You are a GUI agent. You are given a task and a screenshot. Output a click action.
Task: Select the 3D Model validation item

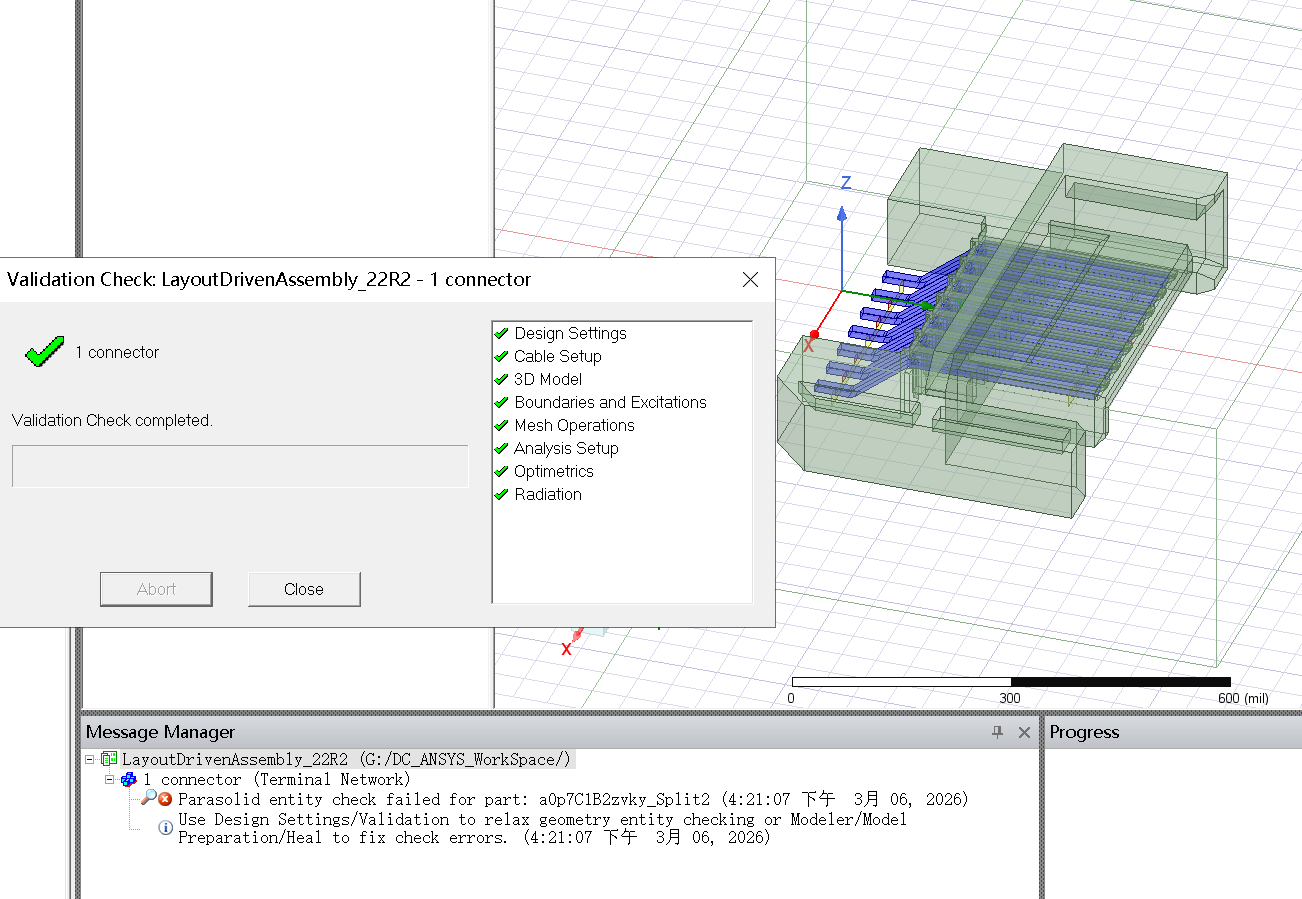(547, 379)
